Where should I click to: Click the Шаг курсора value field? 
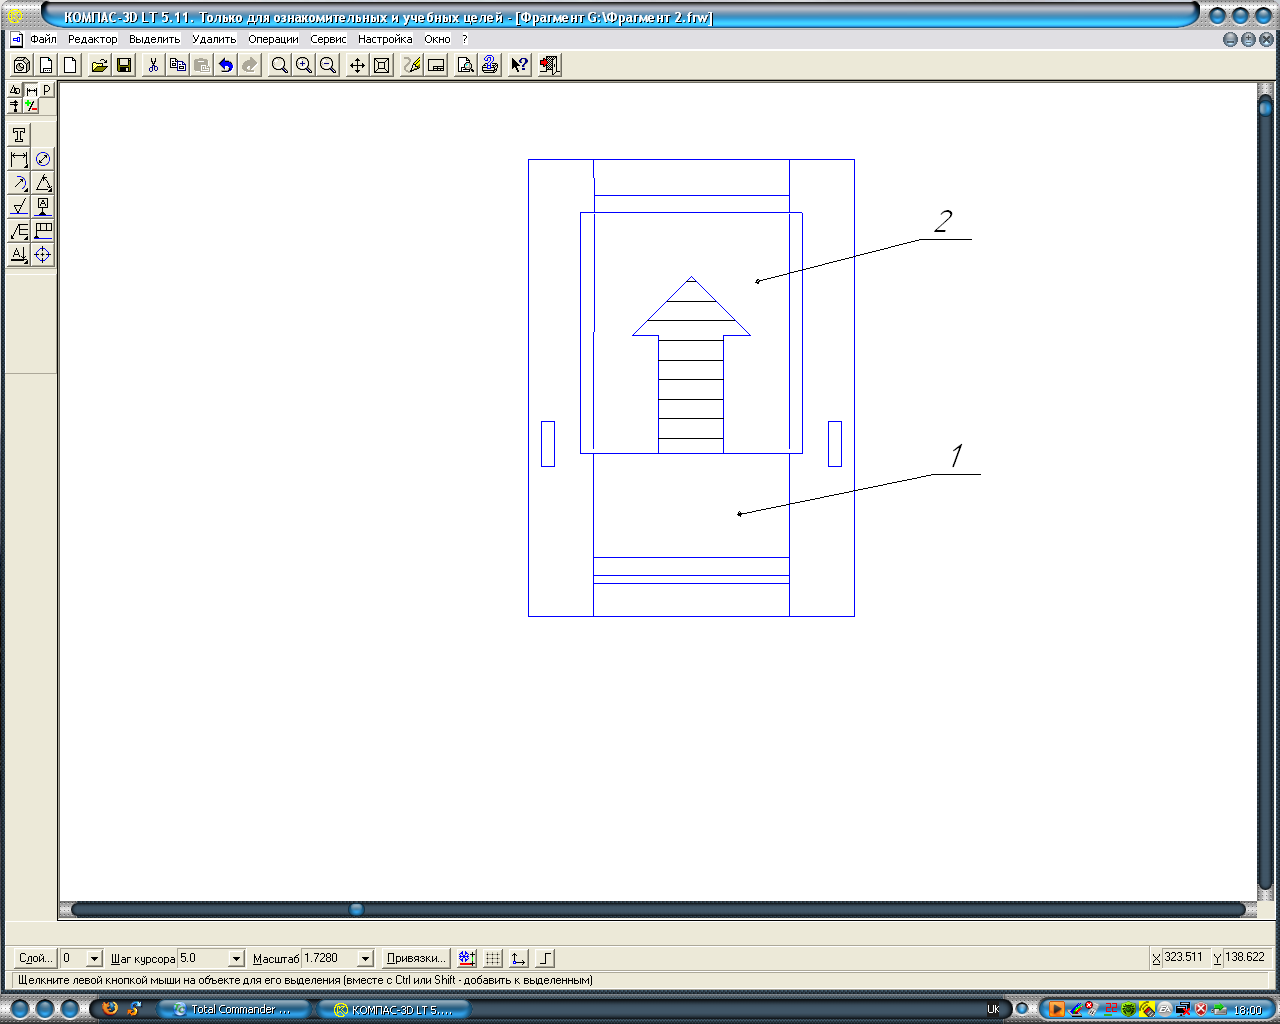click(202, 958)
